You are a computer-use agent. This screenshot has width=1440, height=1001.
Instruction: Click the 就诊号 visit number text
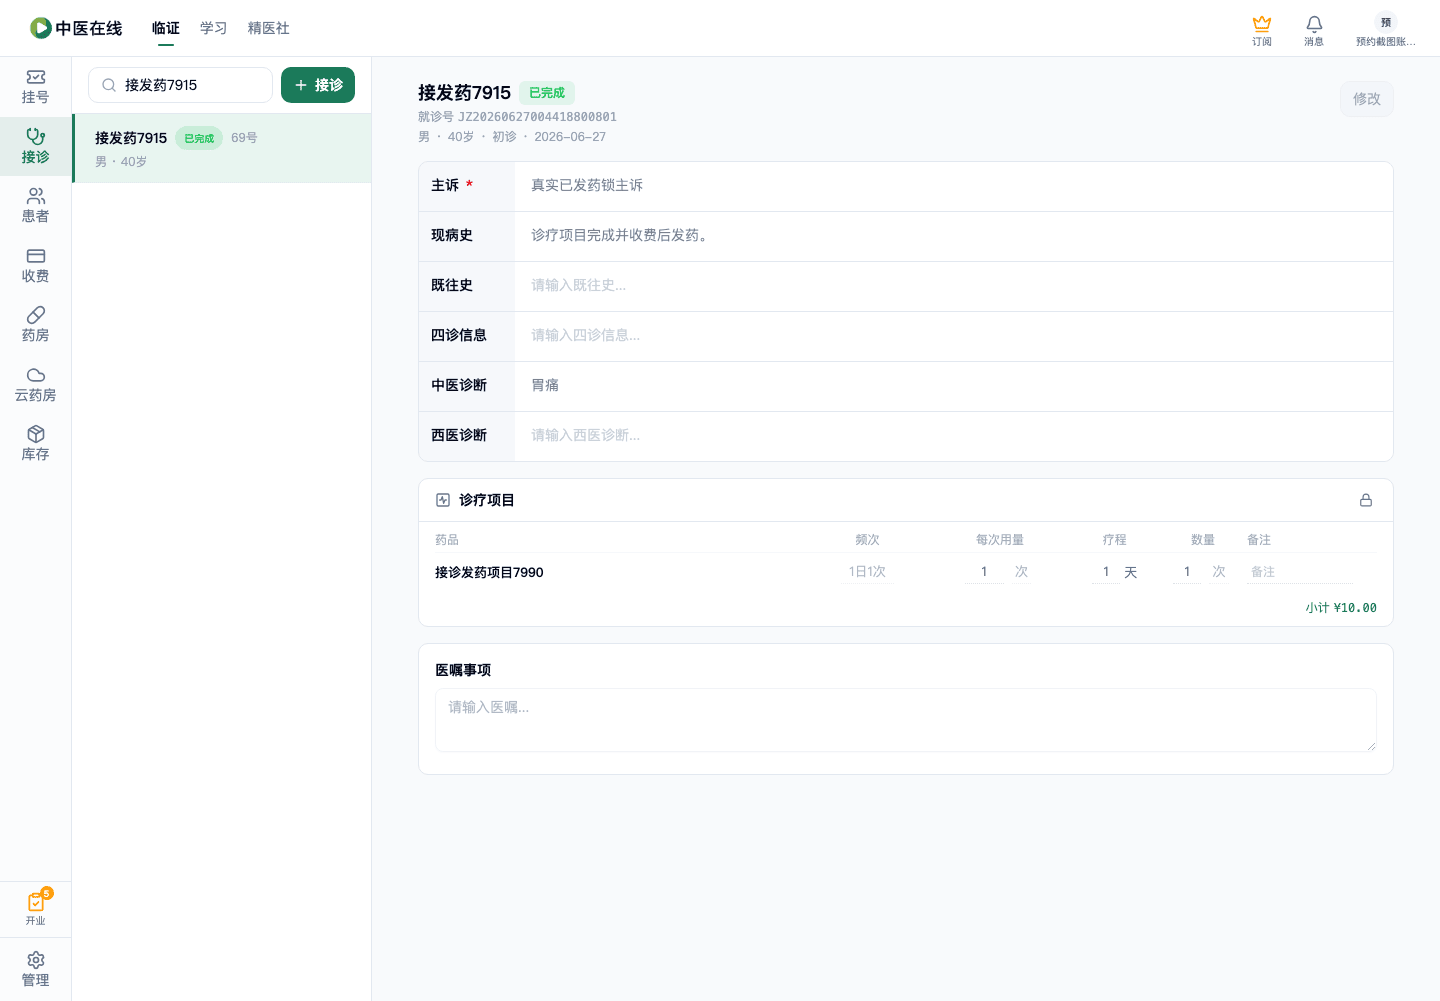[517, 117]
